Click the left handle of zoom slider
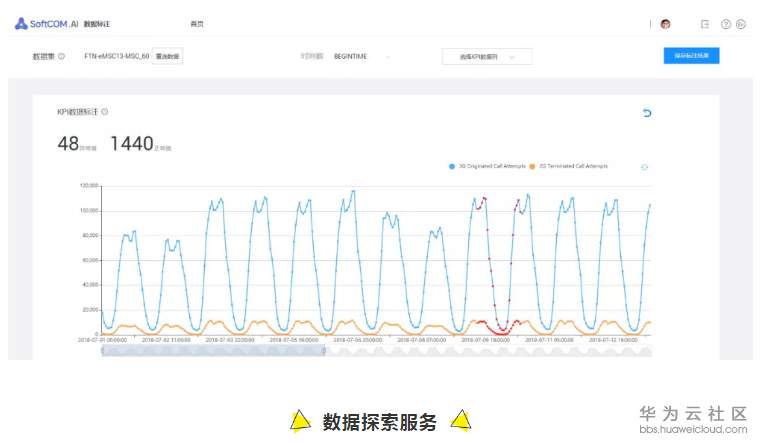The width and height of the screenshot is (761, 444). coord(102,351)
